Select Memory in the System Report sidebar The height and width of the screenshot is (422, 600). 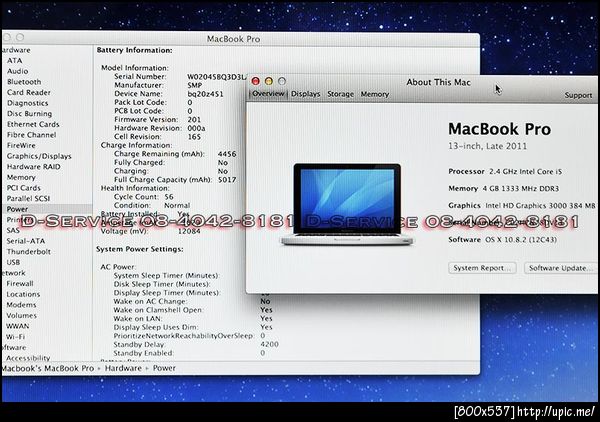[x=21, y=177]
